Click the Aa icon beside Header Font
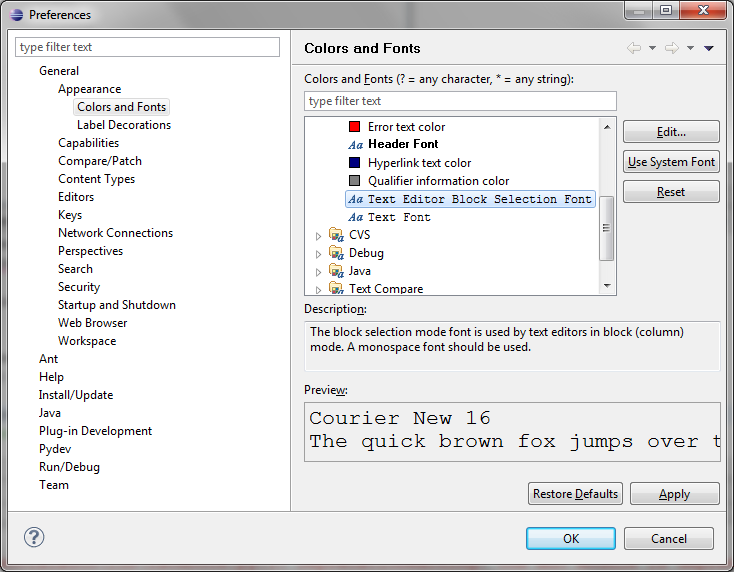734x572 pixels. [x=356, y=145]
